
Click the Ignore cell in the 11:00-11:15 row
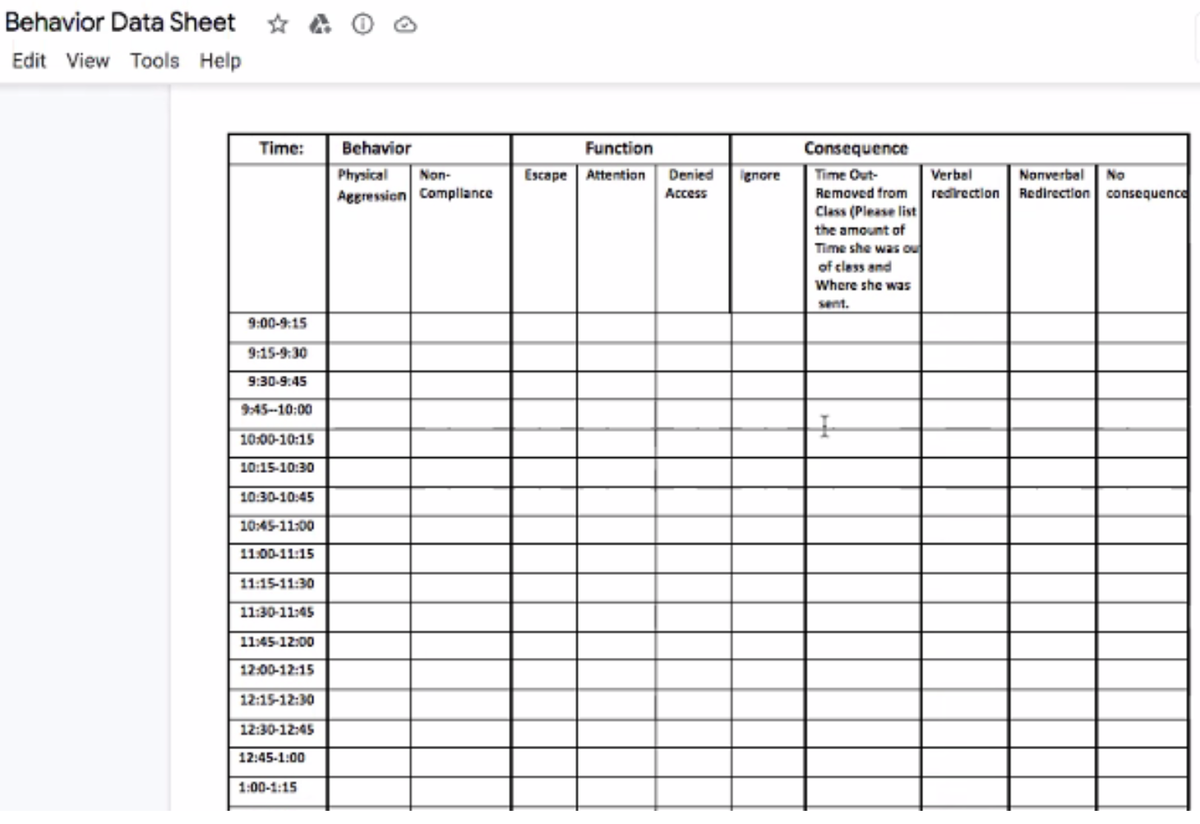pos(768,557)
